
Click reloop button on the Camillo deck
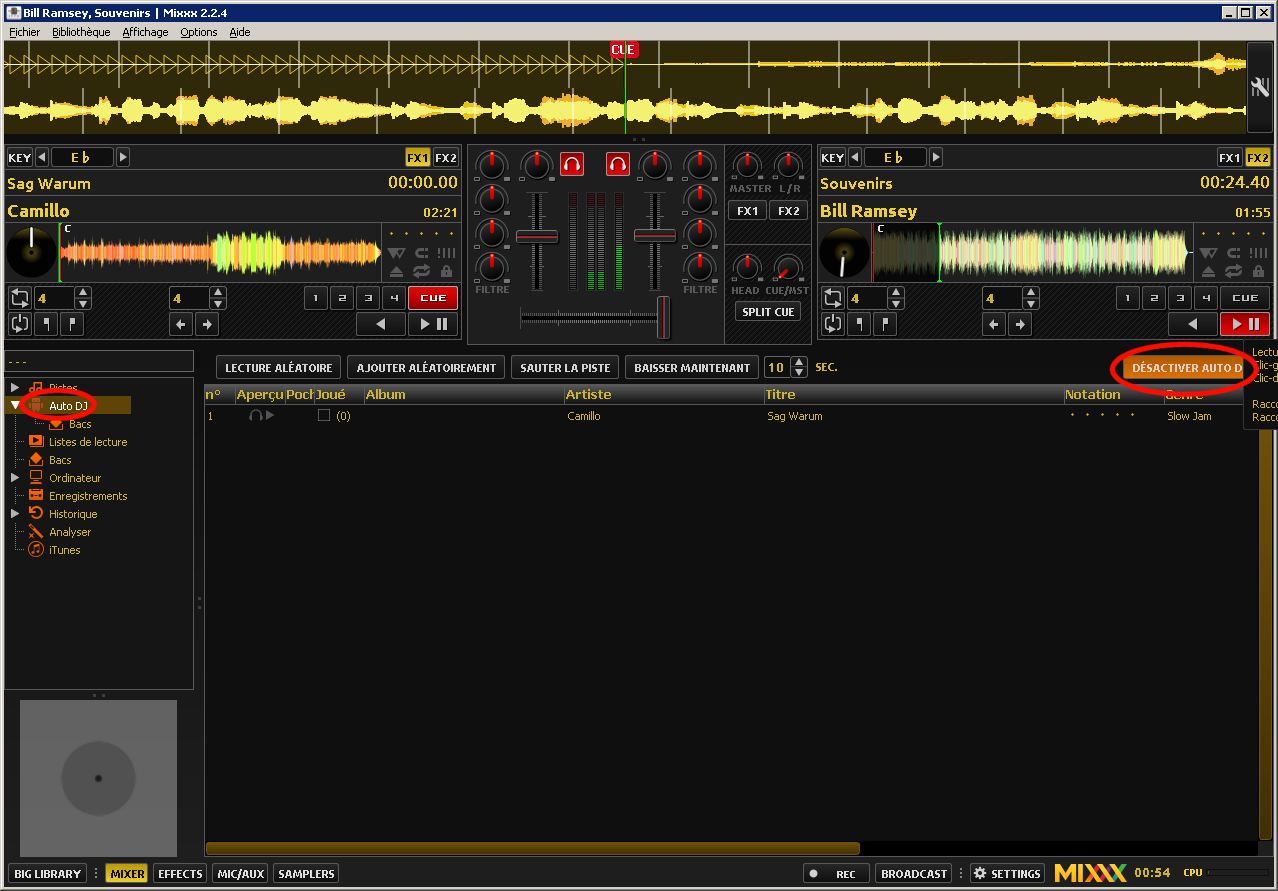click(x=20, y=324)
